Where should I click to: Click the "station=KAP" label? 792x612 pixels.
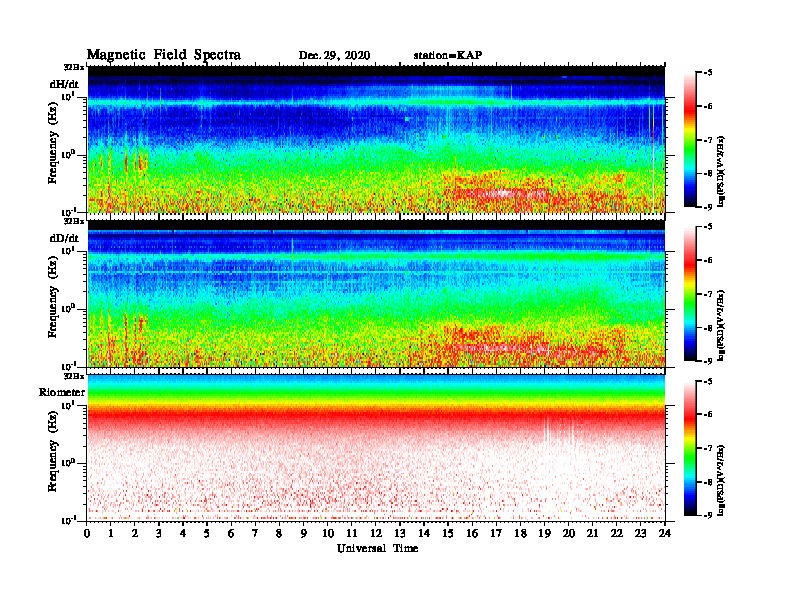click(448, 55)
